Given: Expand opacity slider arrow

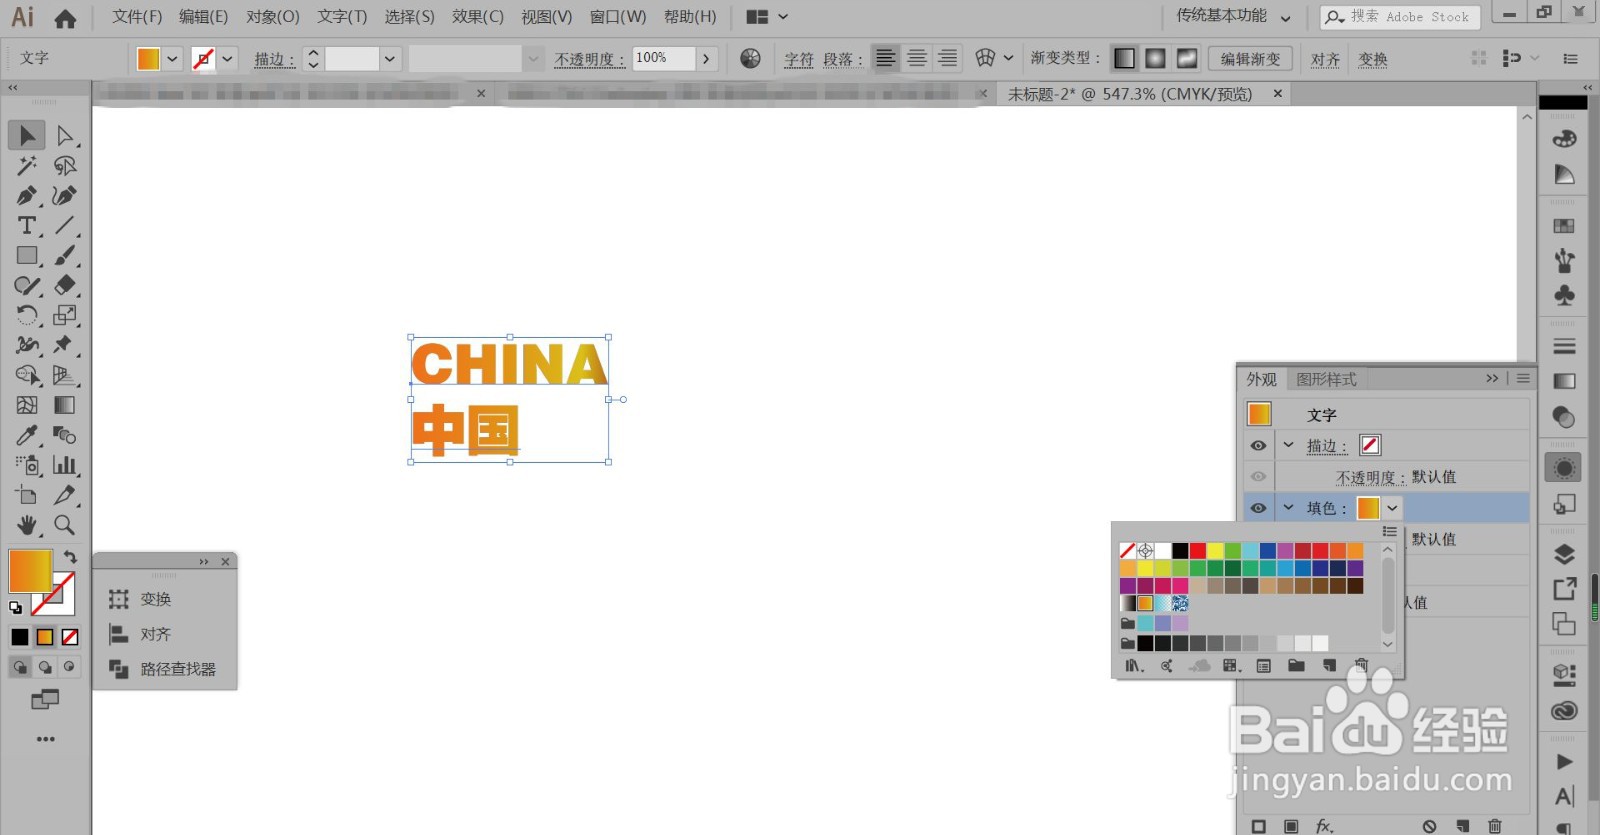Looking at the screenshot, I should pos(707,59).
